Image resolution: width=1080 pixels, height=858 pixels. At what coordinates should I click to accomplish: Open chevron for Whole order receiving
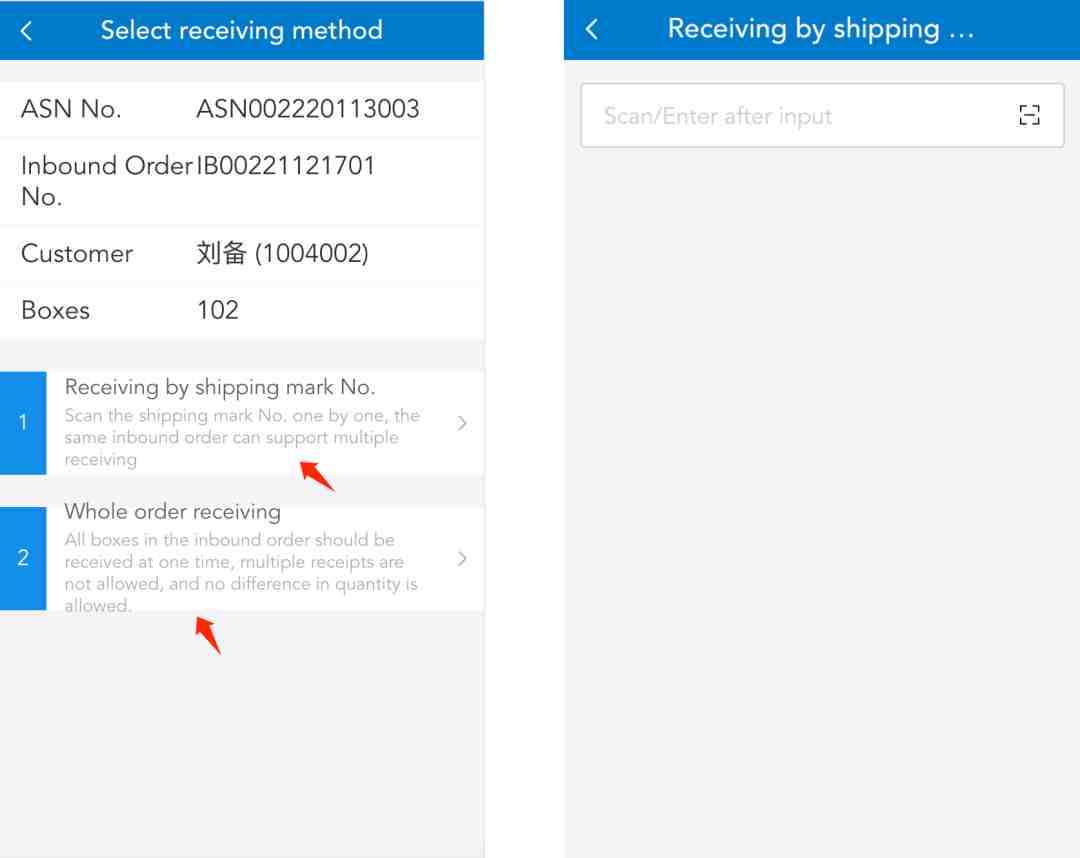point(462,558)
